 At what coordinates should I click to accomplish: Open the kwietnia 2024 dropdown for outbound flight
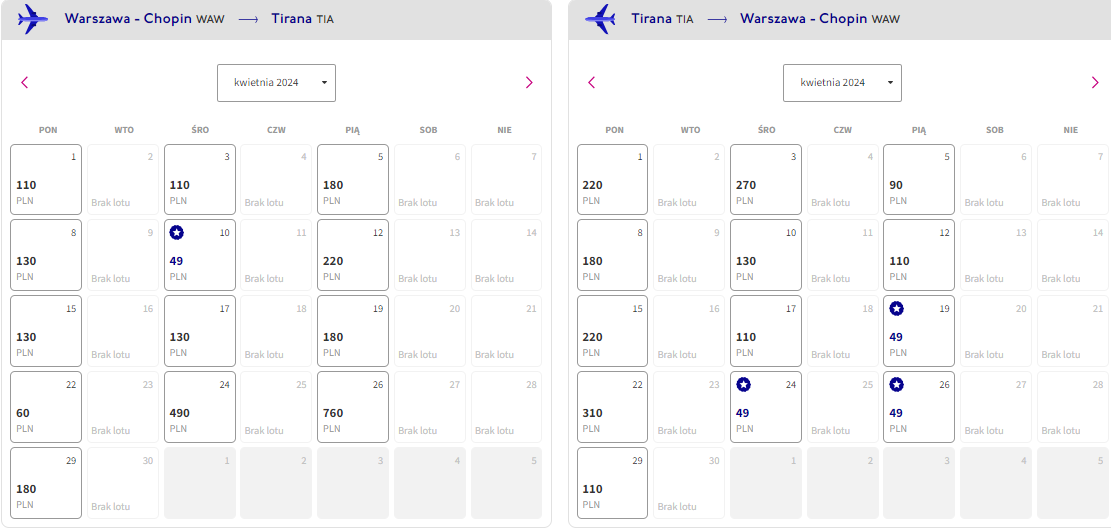[276, 83]
